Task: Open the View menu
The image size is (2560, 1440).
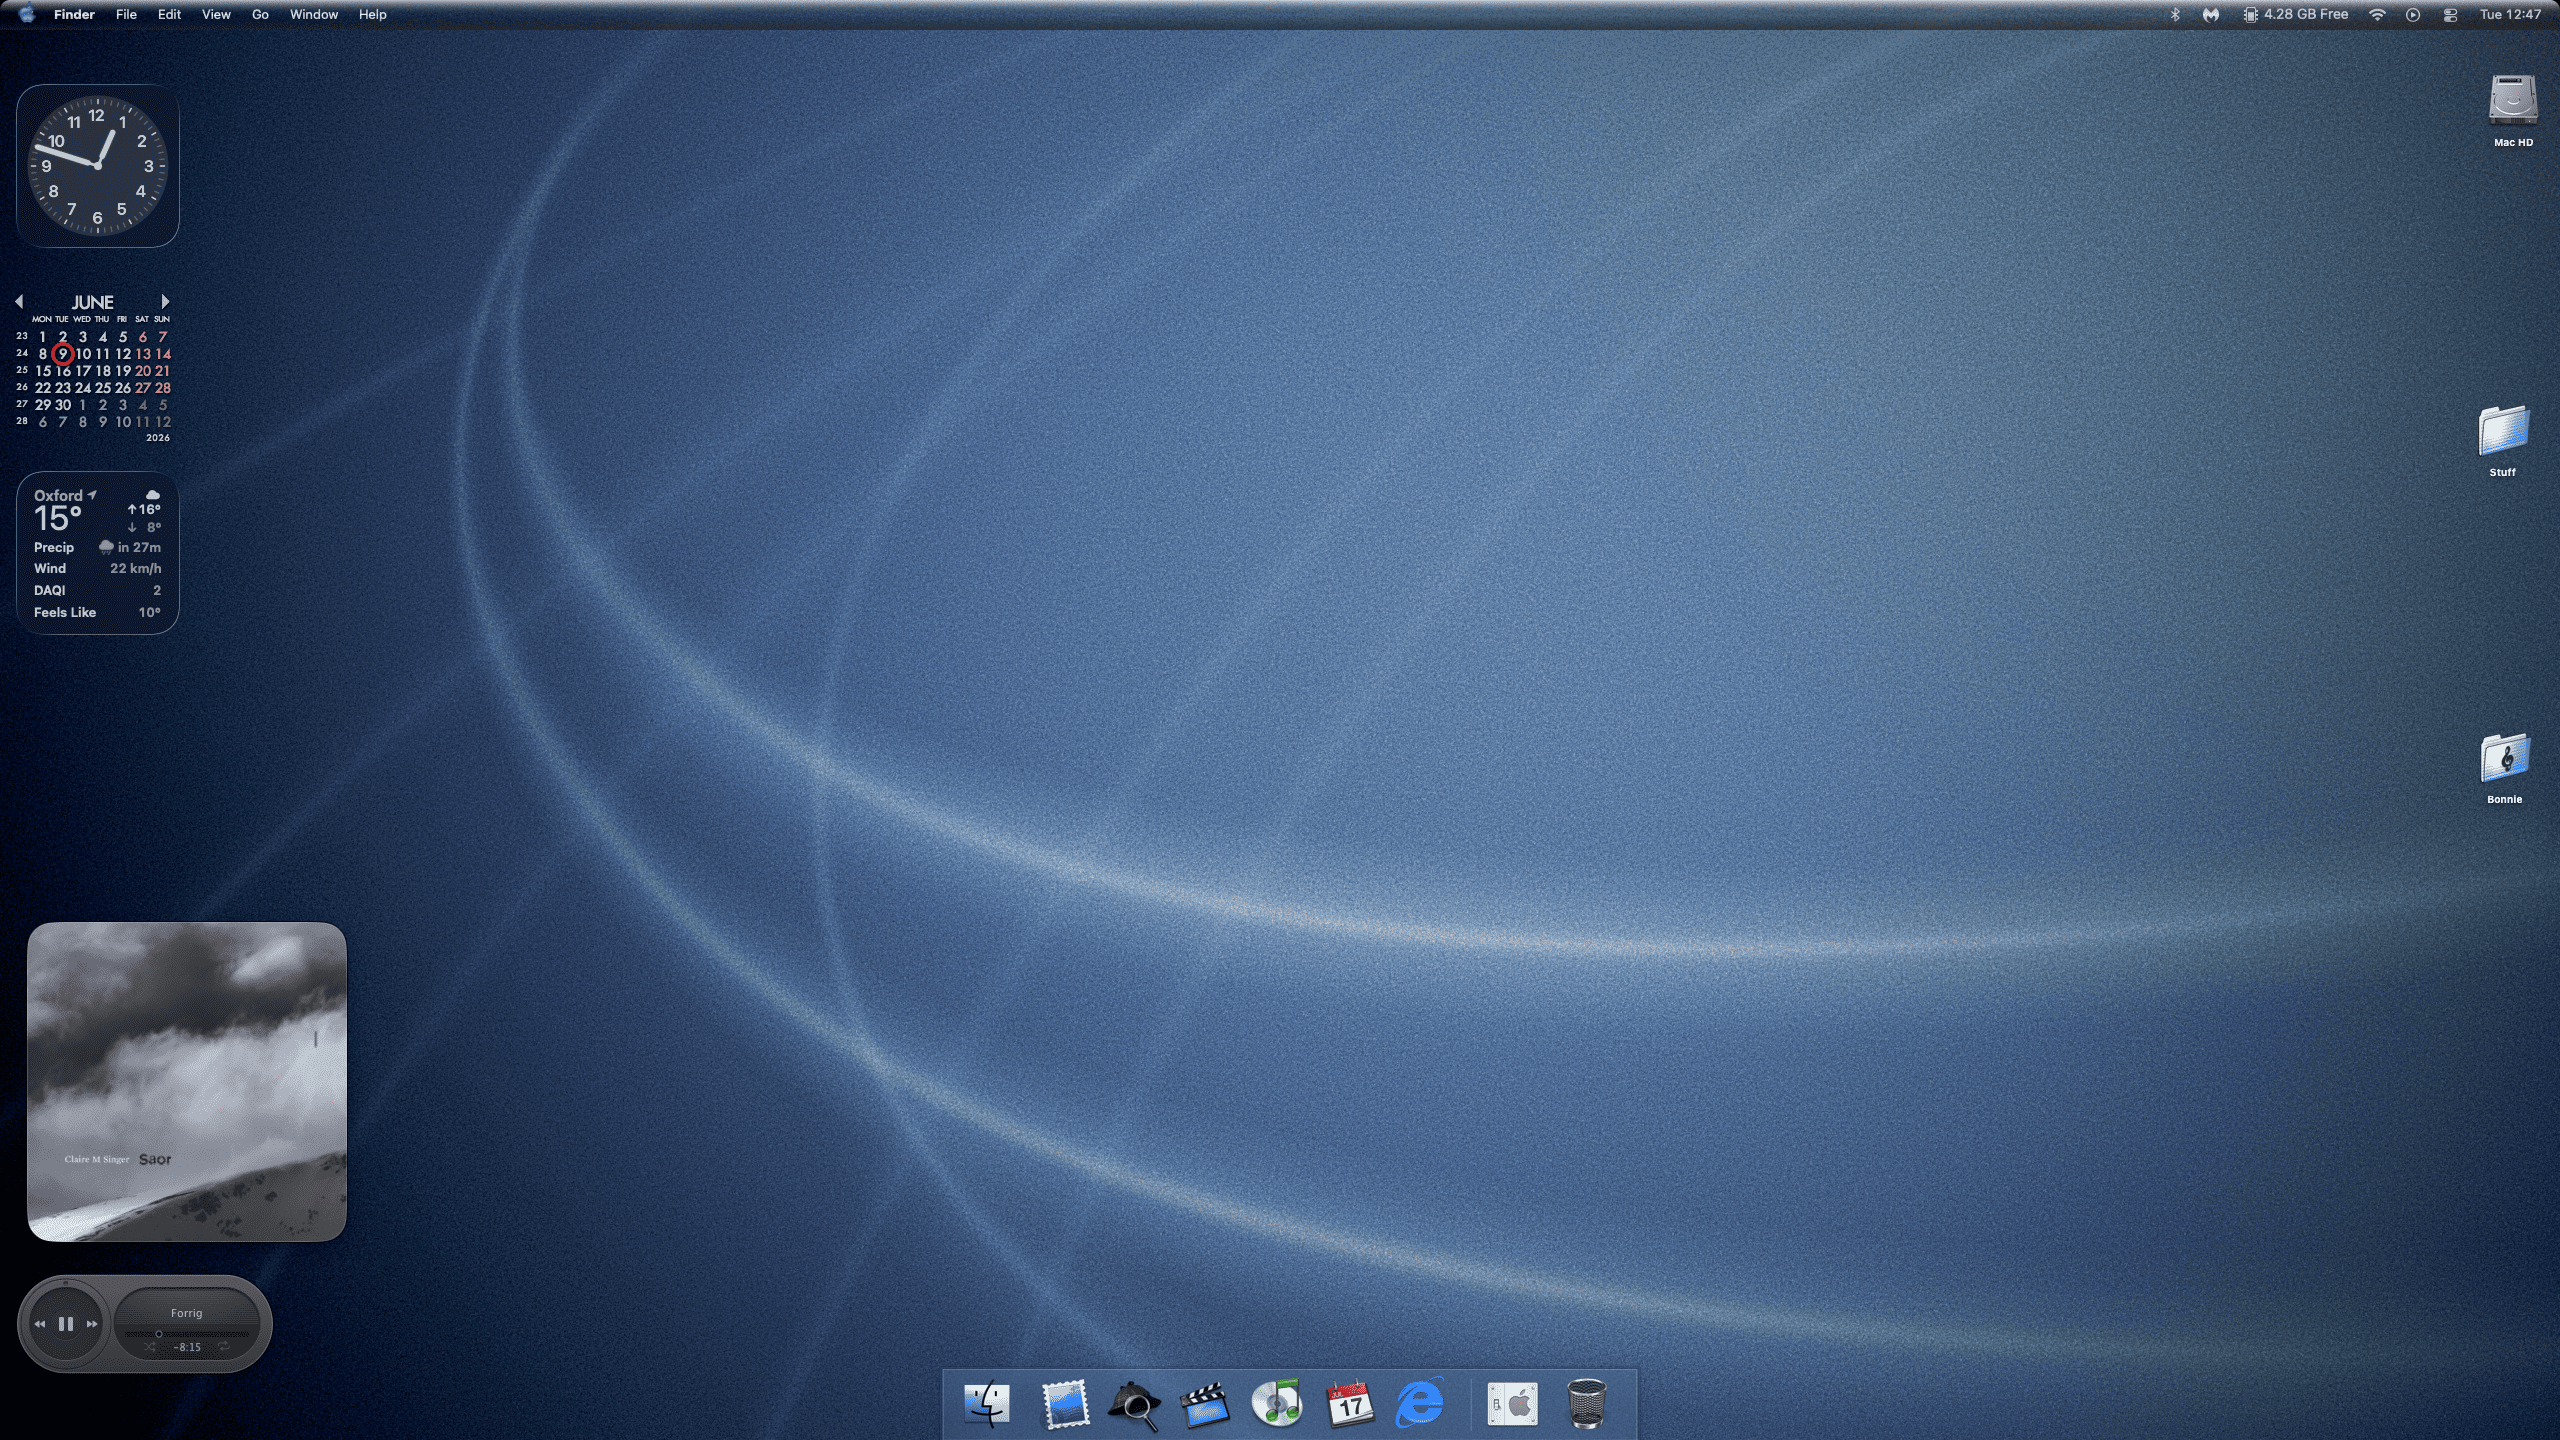Action: pos(216,14)
